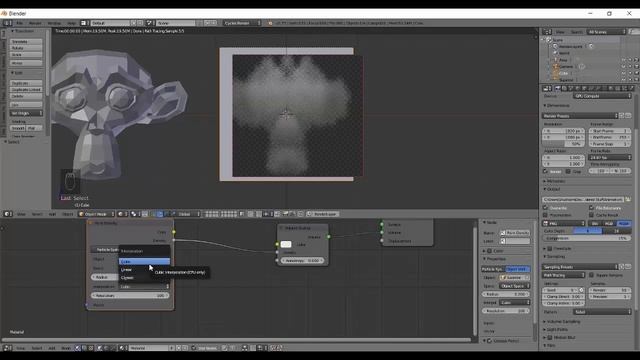Expand the Light Paths panel
Screen dimensions: 640x360
pyautogui.click(x=556, y=329)
